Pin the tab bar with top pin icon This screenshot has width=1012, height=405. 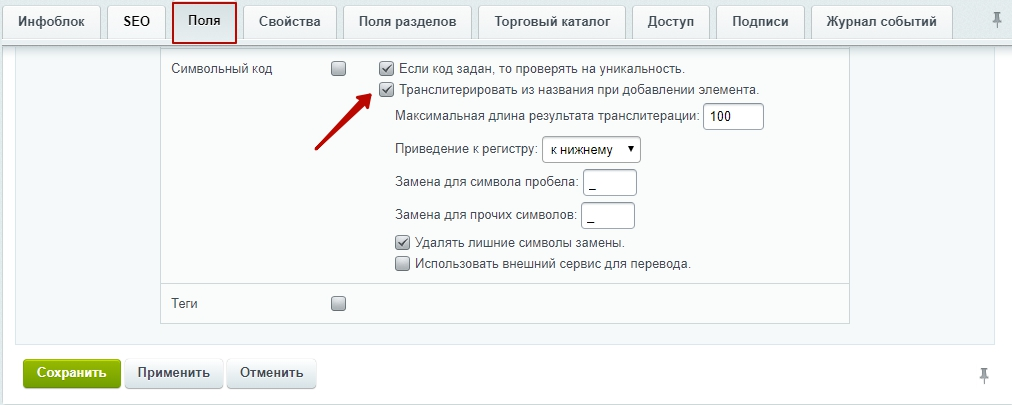pos(997,21)
